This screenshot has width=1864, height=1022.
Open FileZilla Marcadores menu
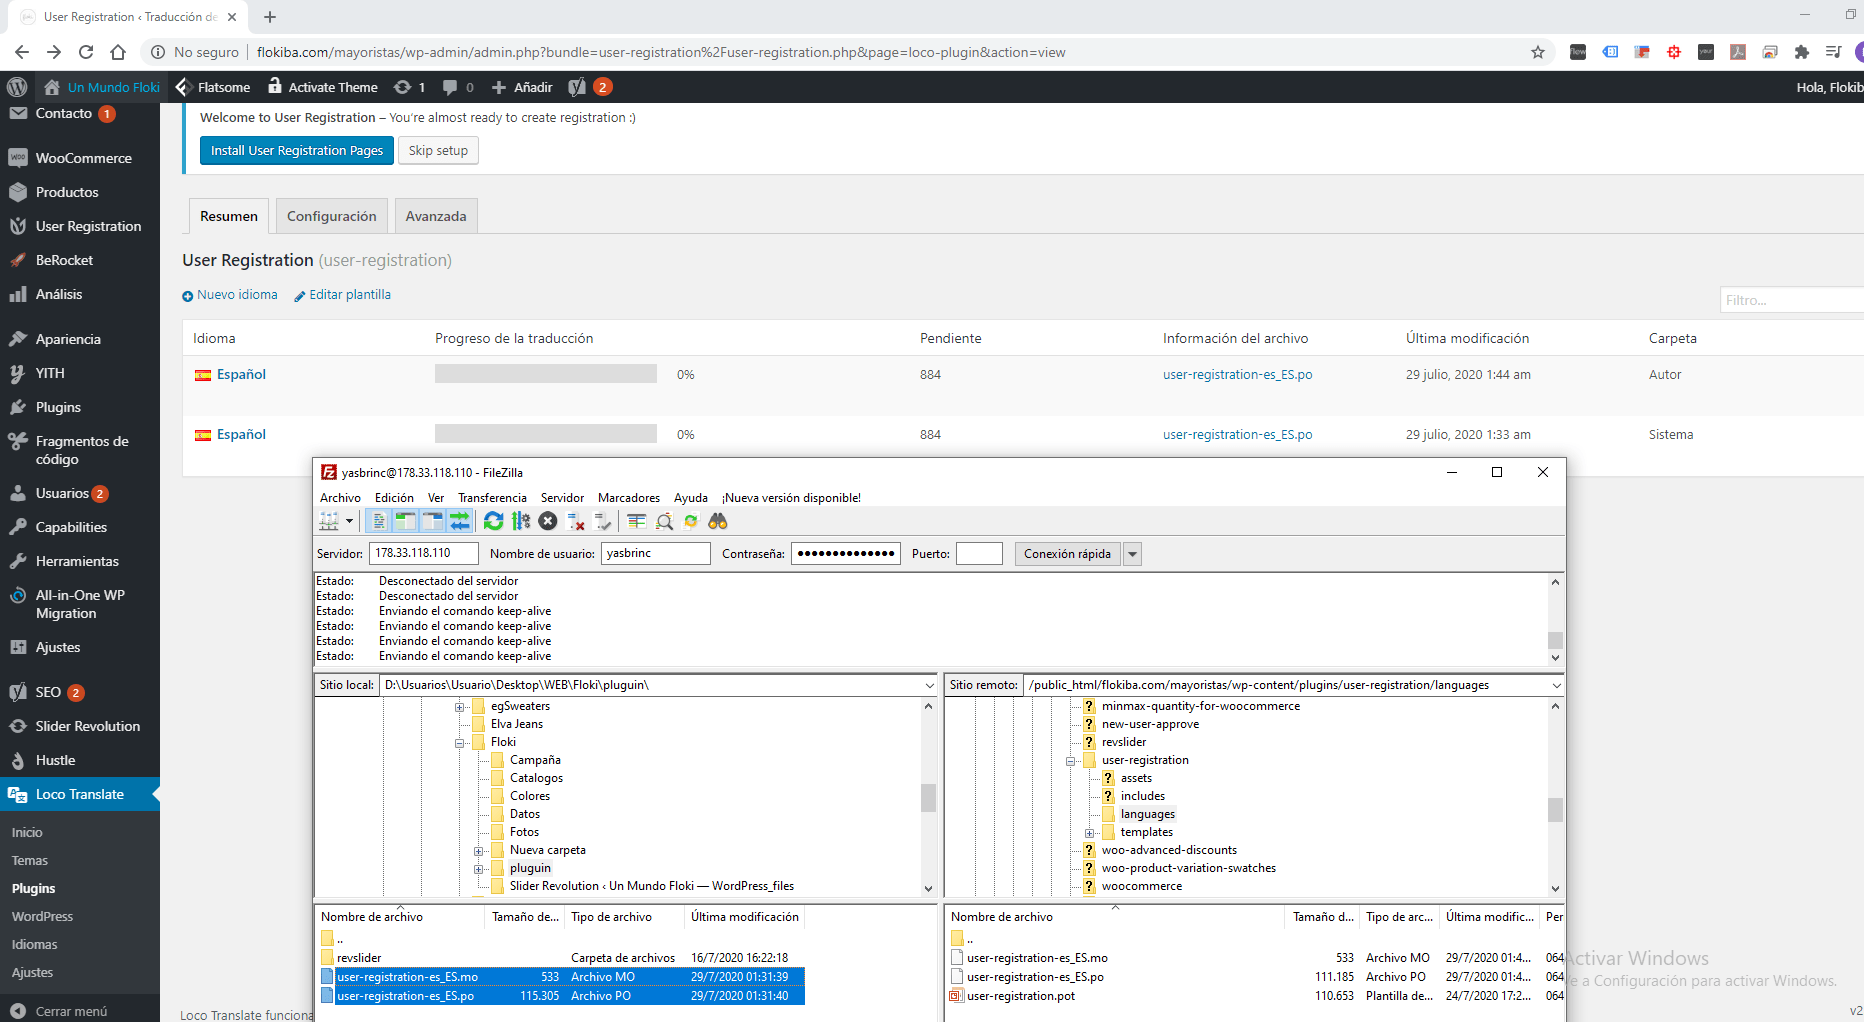629,498
